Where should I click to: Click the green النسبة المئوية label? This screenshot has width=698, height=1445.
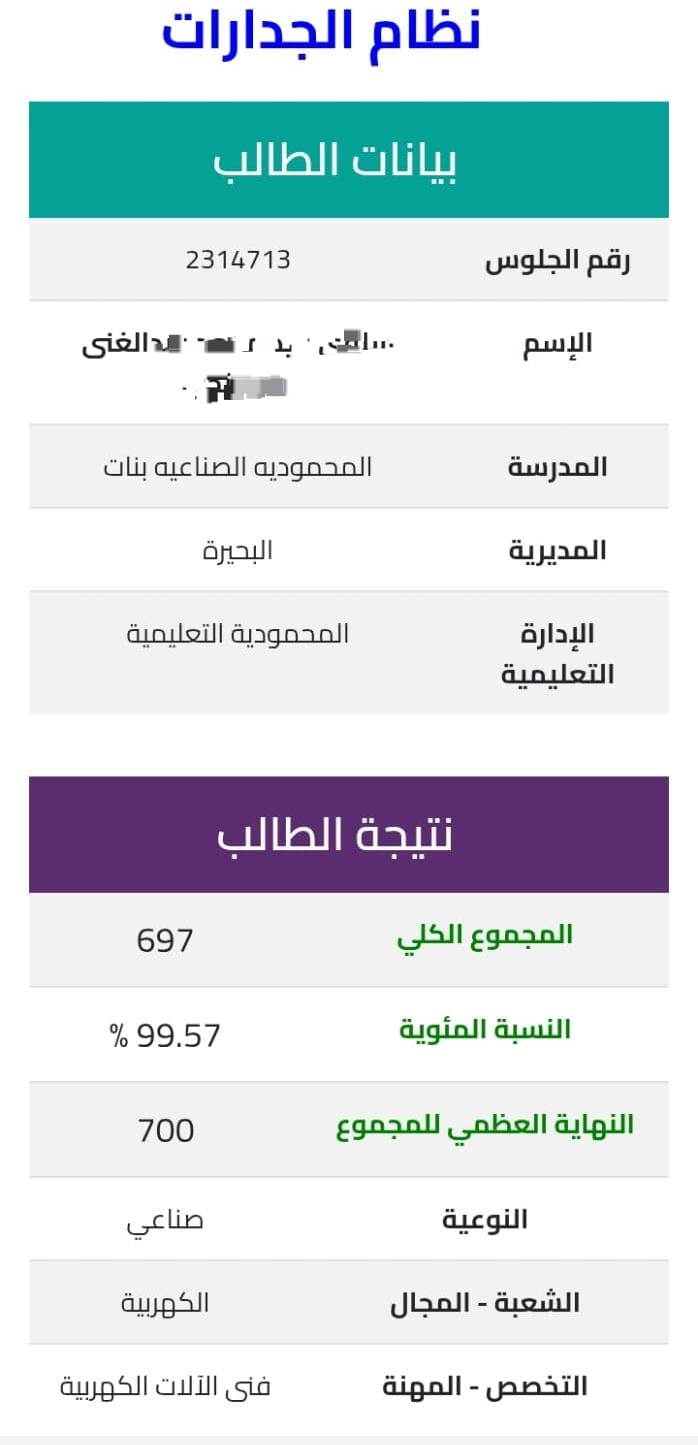[485, 1030]
